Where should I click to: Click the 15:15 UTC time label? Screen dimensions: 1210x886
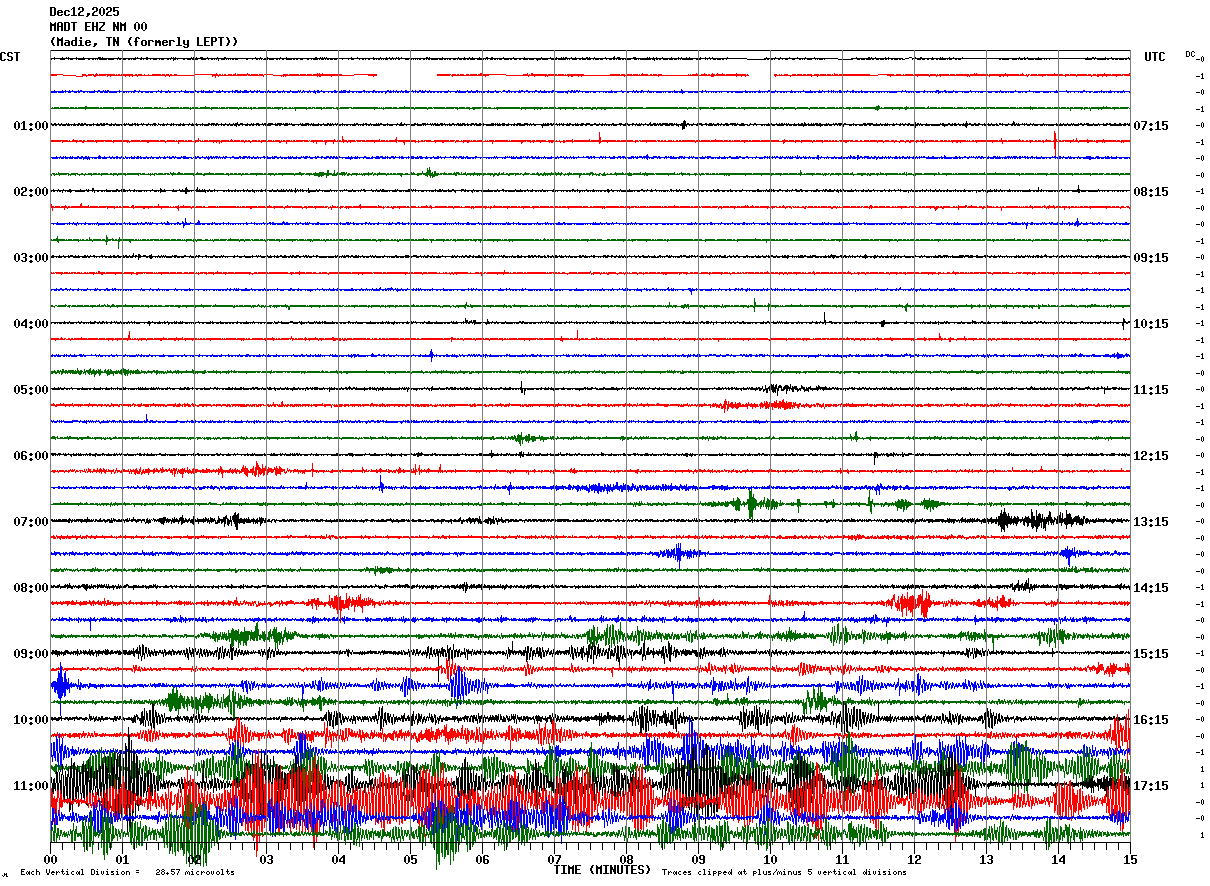(1151, 654)
